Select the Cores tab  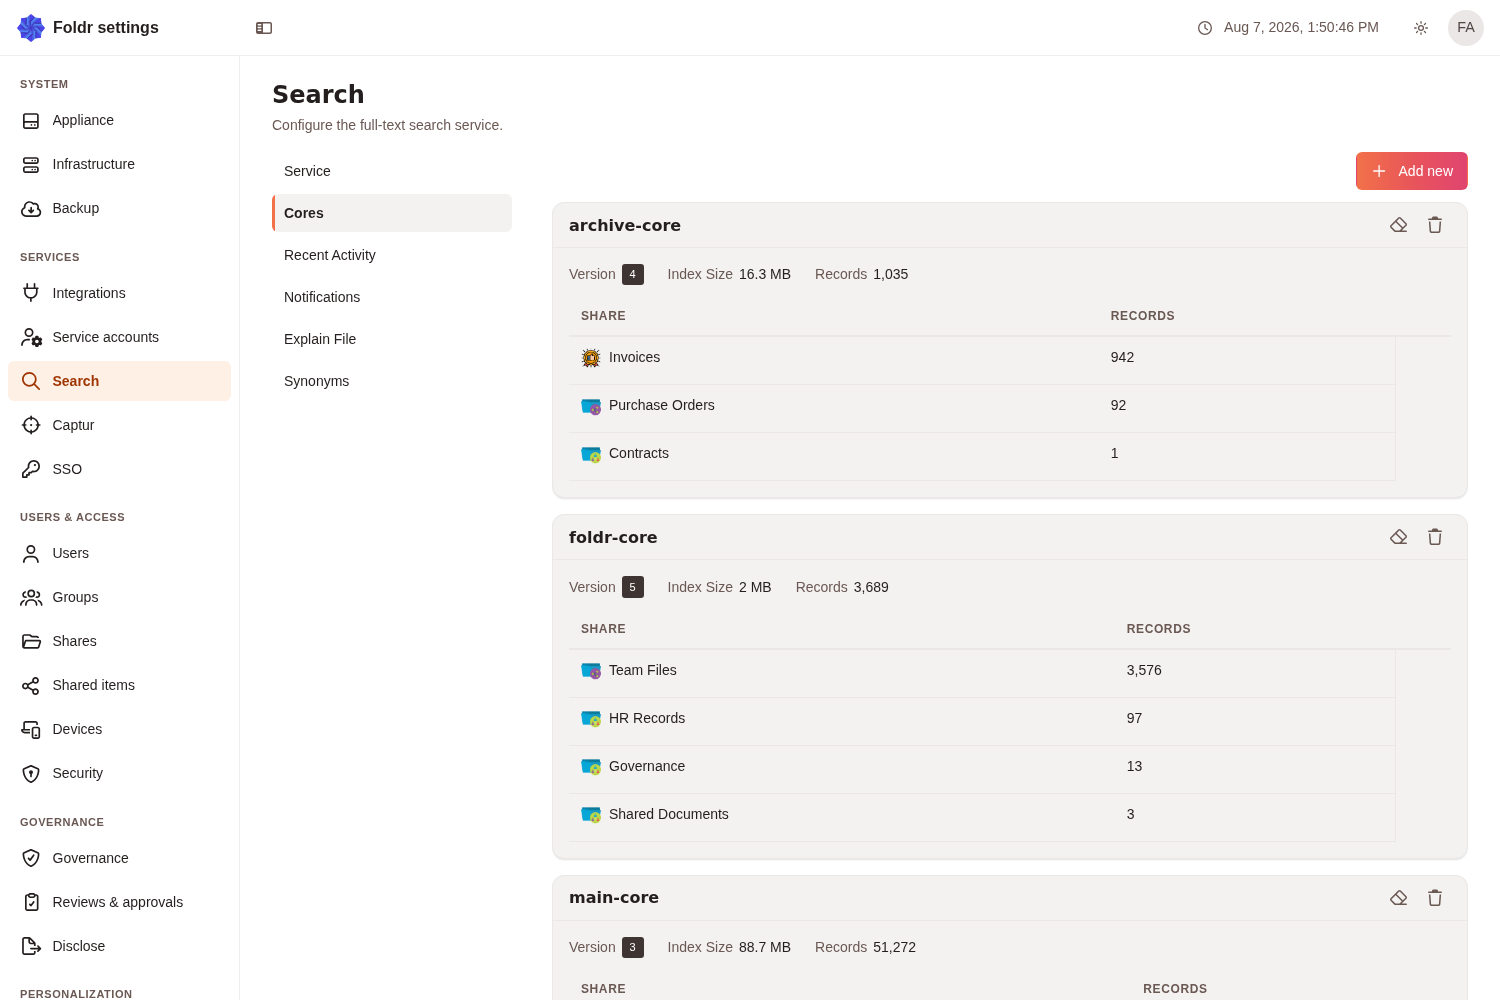(392, 213)
